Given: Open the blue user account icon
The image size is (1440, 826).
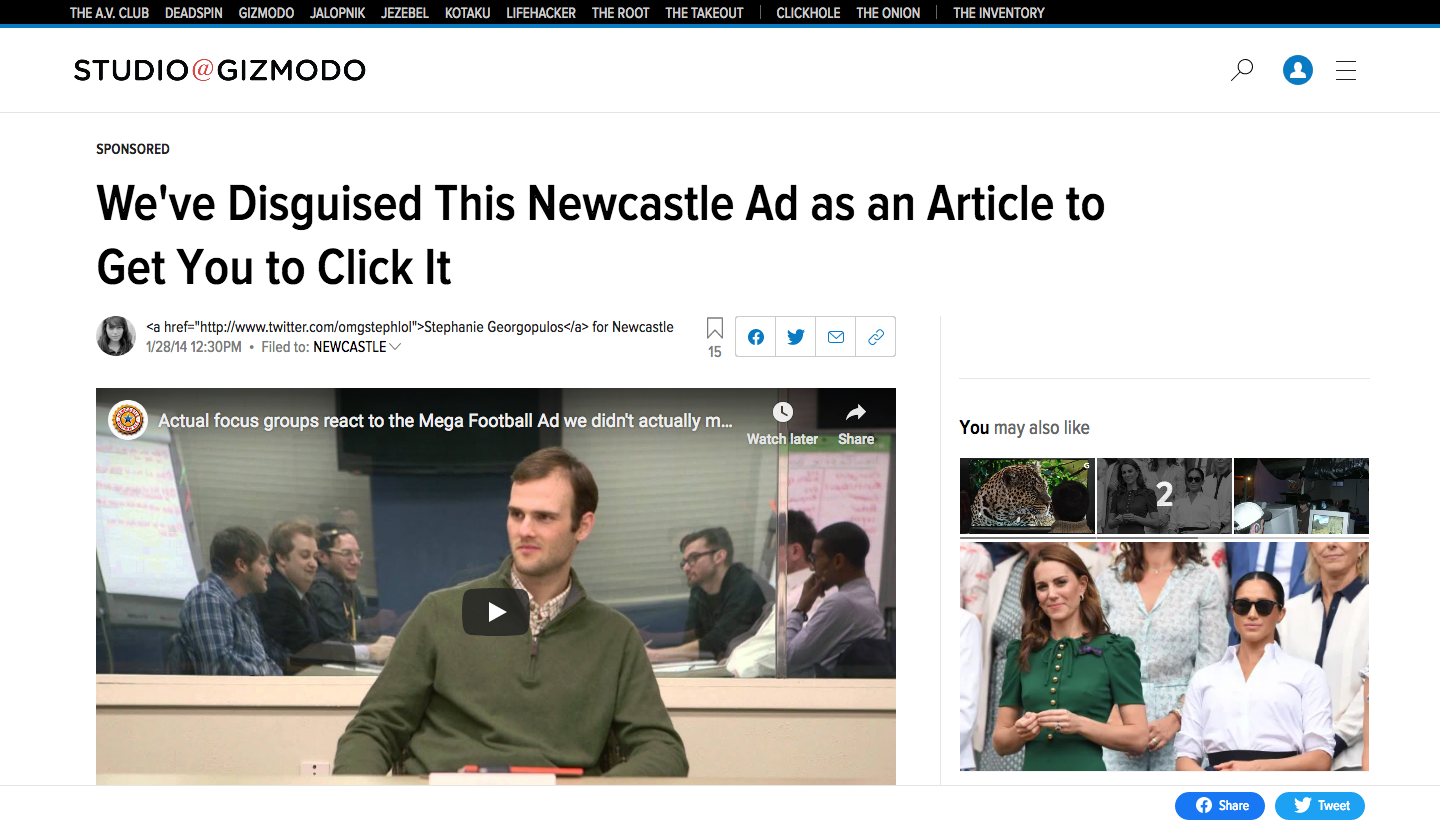Looking at the screenshot, I should (x=1298, y=70).
